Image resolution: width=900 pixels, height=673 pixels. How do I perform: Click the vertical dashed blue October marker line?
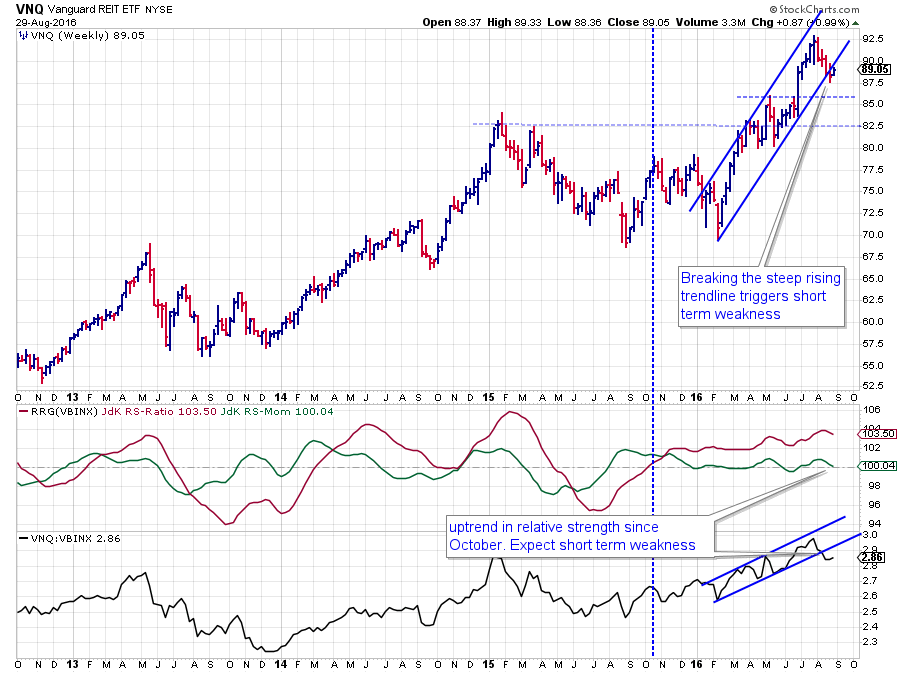click(x=653, y=344)
